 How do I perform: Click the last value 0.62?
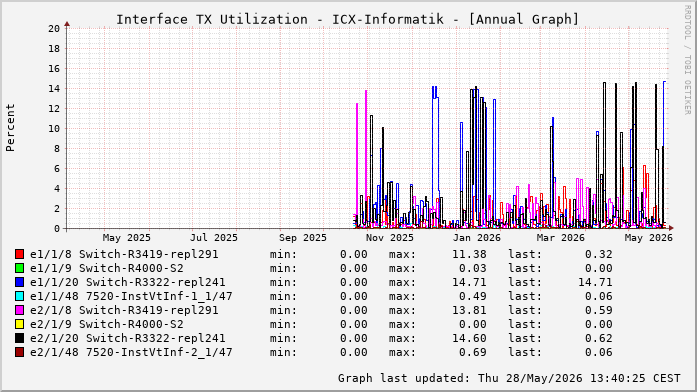click(x=599, y=338)
